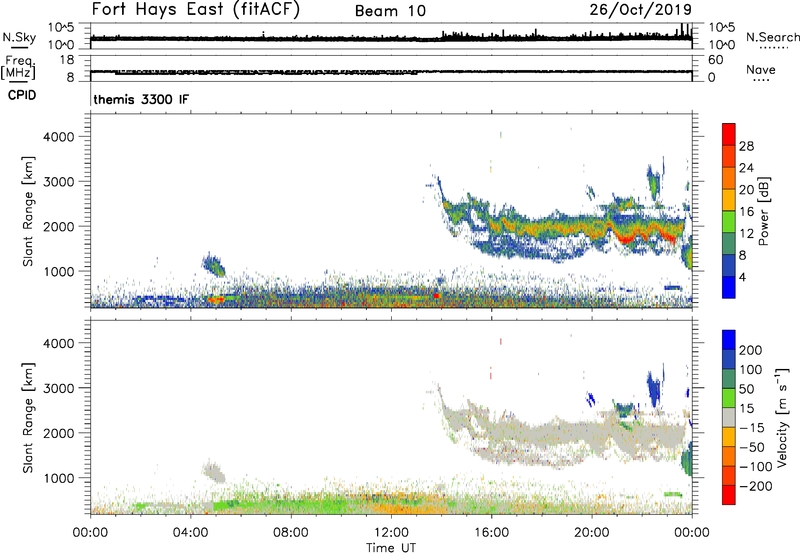This screenshot has height=554, width=800.
Task: Click '3000' tick on the velocity panel axis
Action: [59, 388]
